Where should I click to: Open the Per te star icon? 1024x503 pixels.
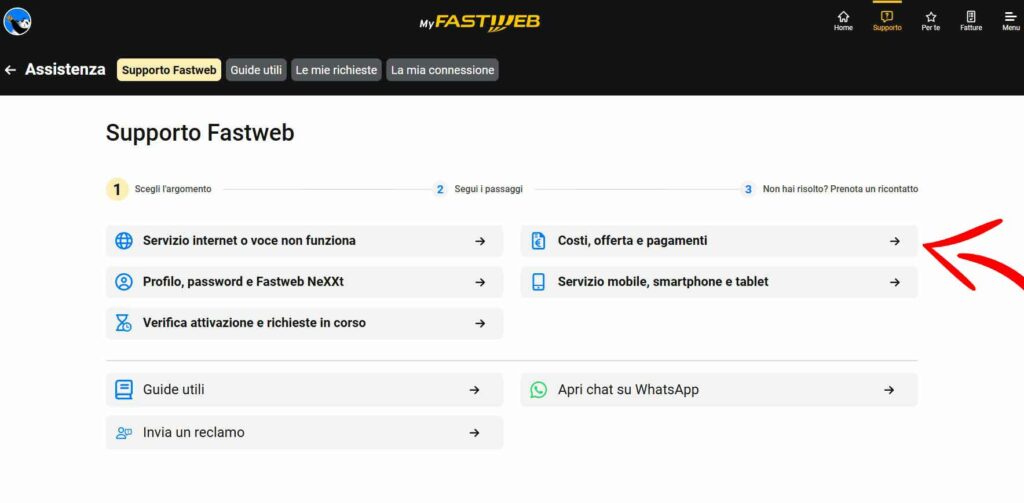931,21
